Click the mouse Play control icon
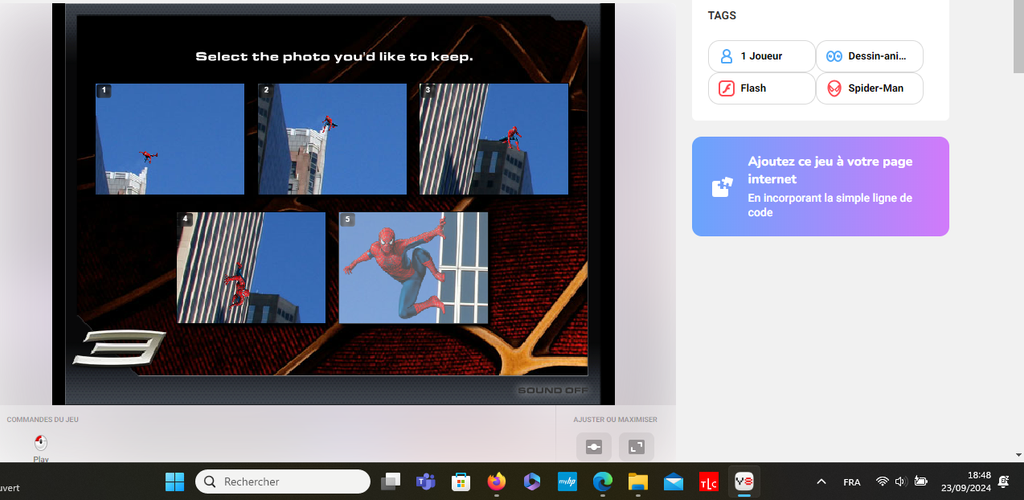The height and width of the screenshot is (500, 1024). [x=41, y=443]
